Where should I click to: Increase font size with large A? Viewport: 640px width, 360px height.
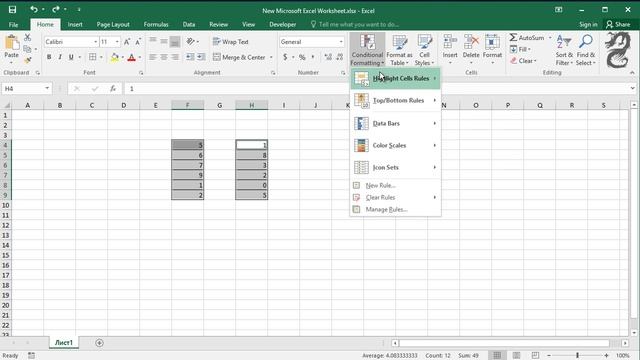tap(127, 42)
